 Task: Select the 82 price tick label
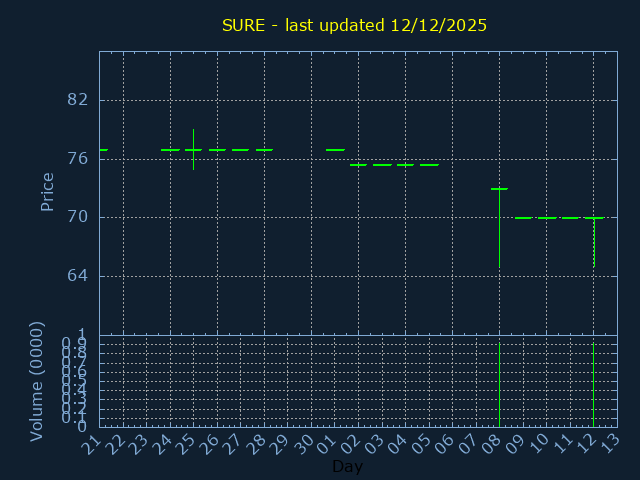pyautogui.click(x=77, y=100)
